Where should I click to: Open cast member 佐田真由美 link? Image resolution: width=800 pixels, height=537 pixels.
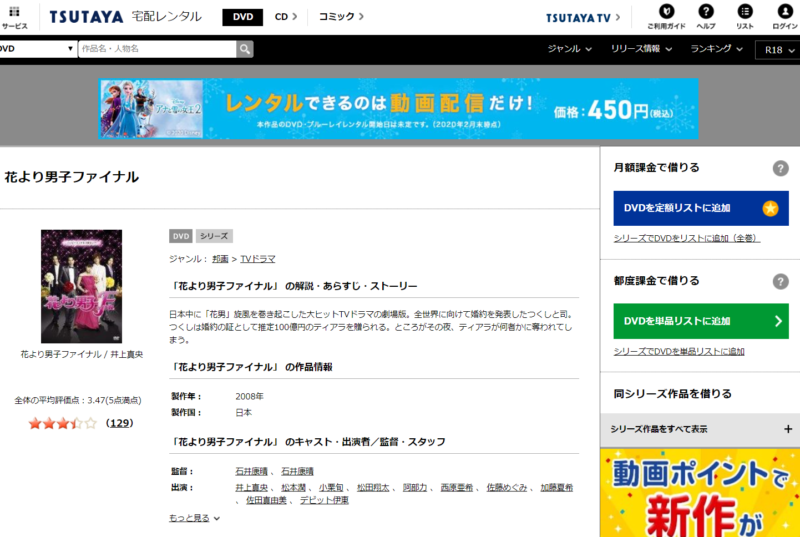coord(266,500)
